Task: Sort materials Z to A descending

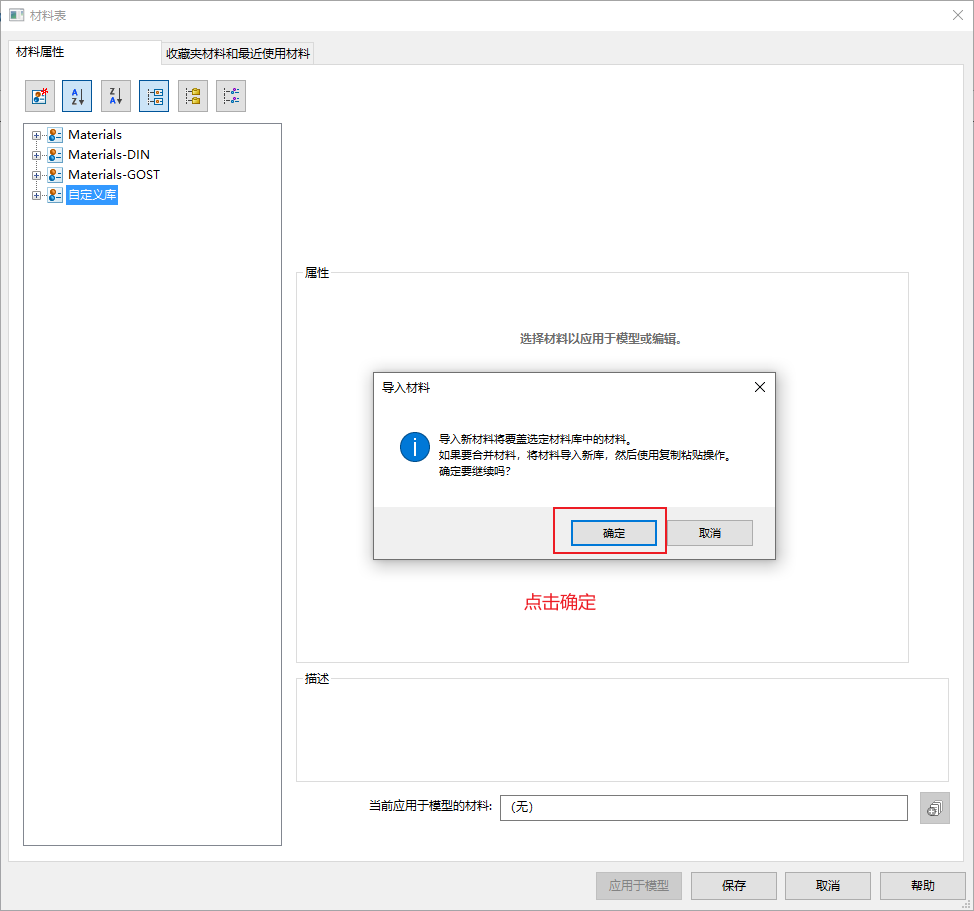Action: click(x=116, y=96)
